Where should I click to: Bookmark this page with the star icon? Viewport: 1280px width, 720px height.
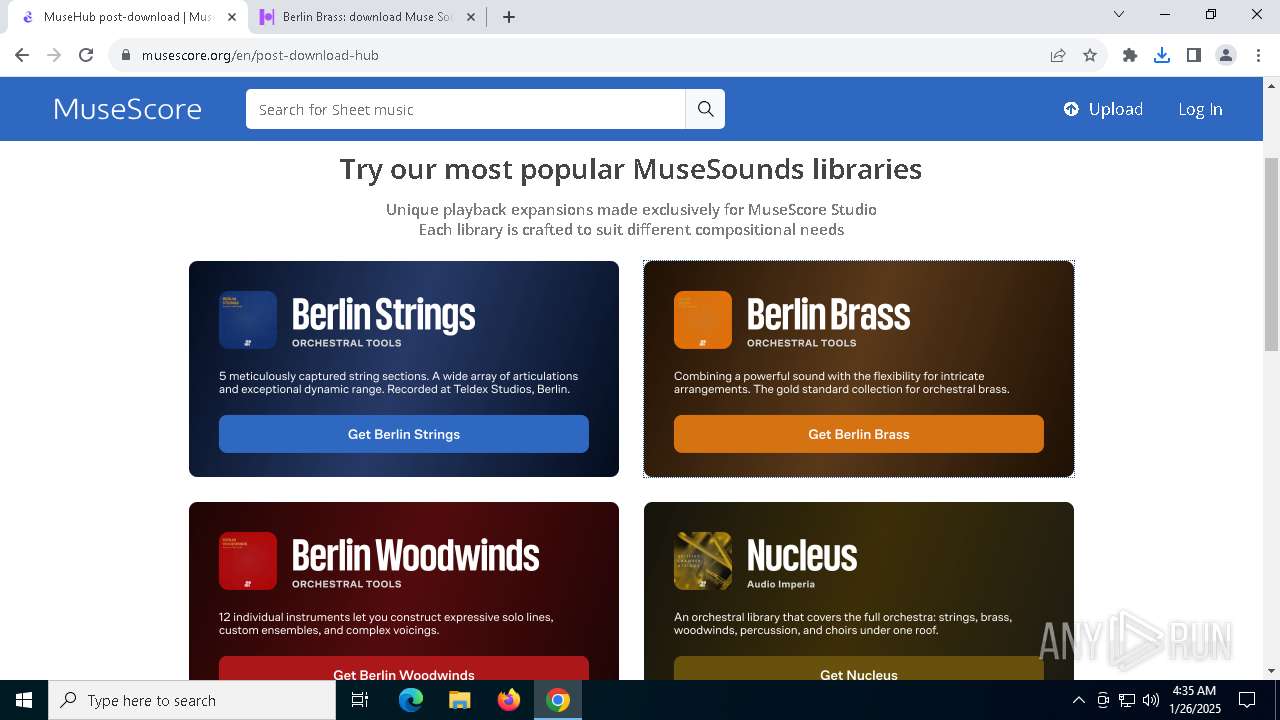pos(1090,55)
